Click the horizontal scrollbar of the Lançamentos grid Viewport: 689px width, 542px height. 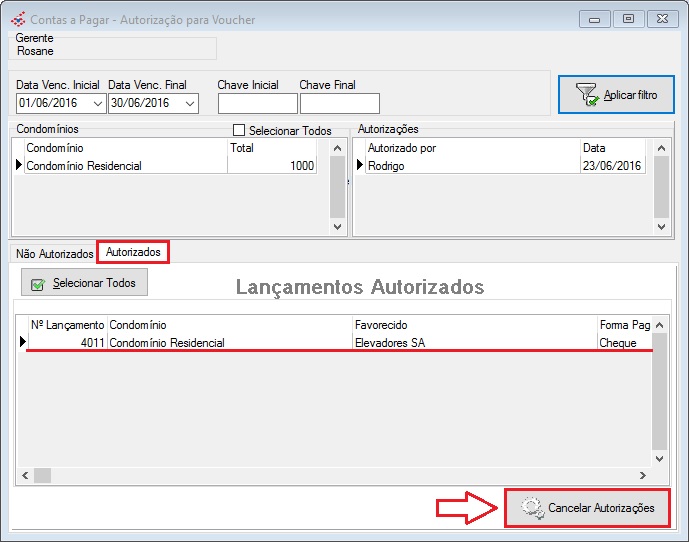coord(330,475)
